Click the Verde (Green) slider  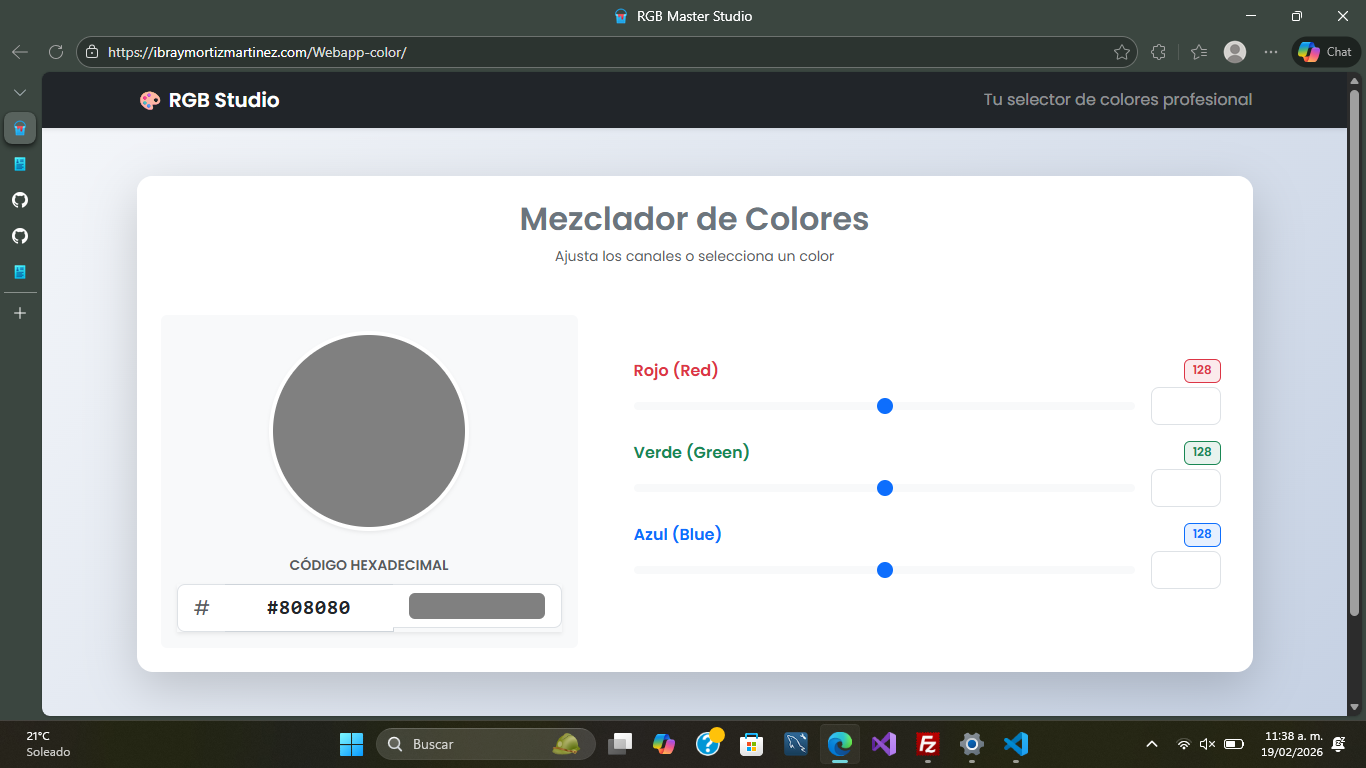(884, 488)
